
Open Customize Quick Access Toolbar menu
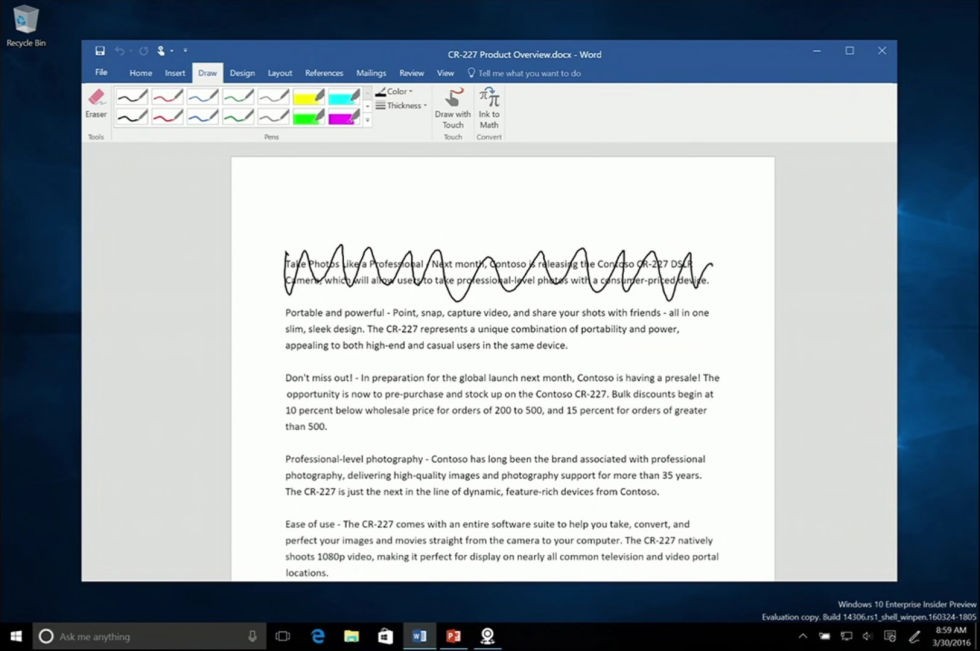185,51
